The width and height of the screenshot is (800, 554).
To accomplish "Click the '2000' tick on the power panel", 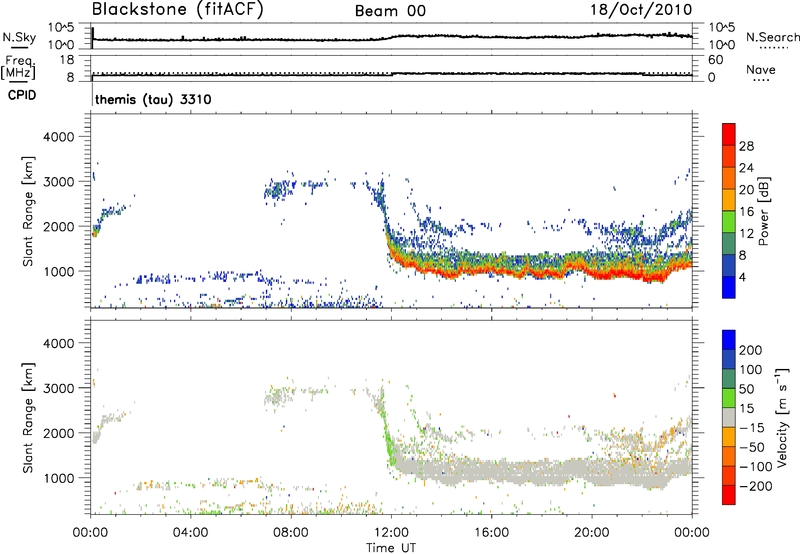I will point(59,226).
